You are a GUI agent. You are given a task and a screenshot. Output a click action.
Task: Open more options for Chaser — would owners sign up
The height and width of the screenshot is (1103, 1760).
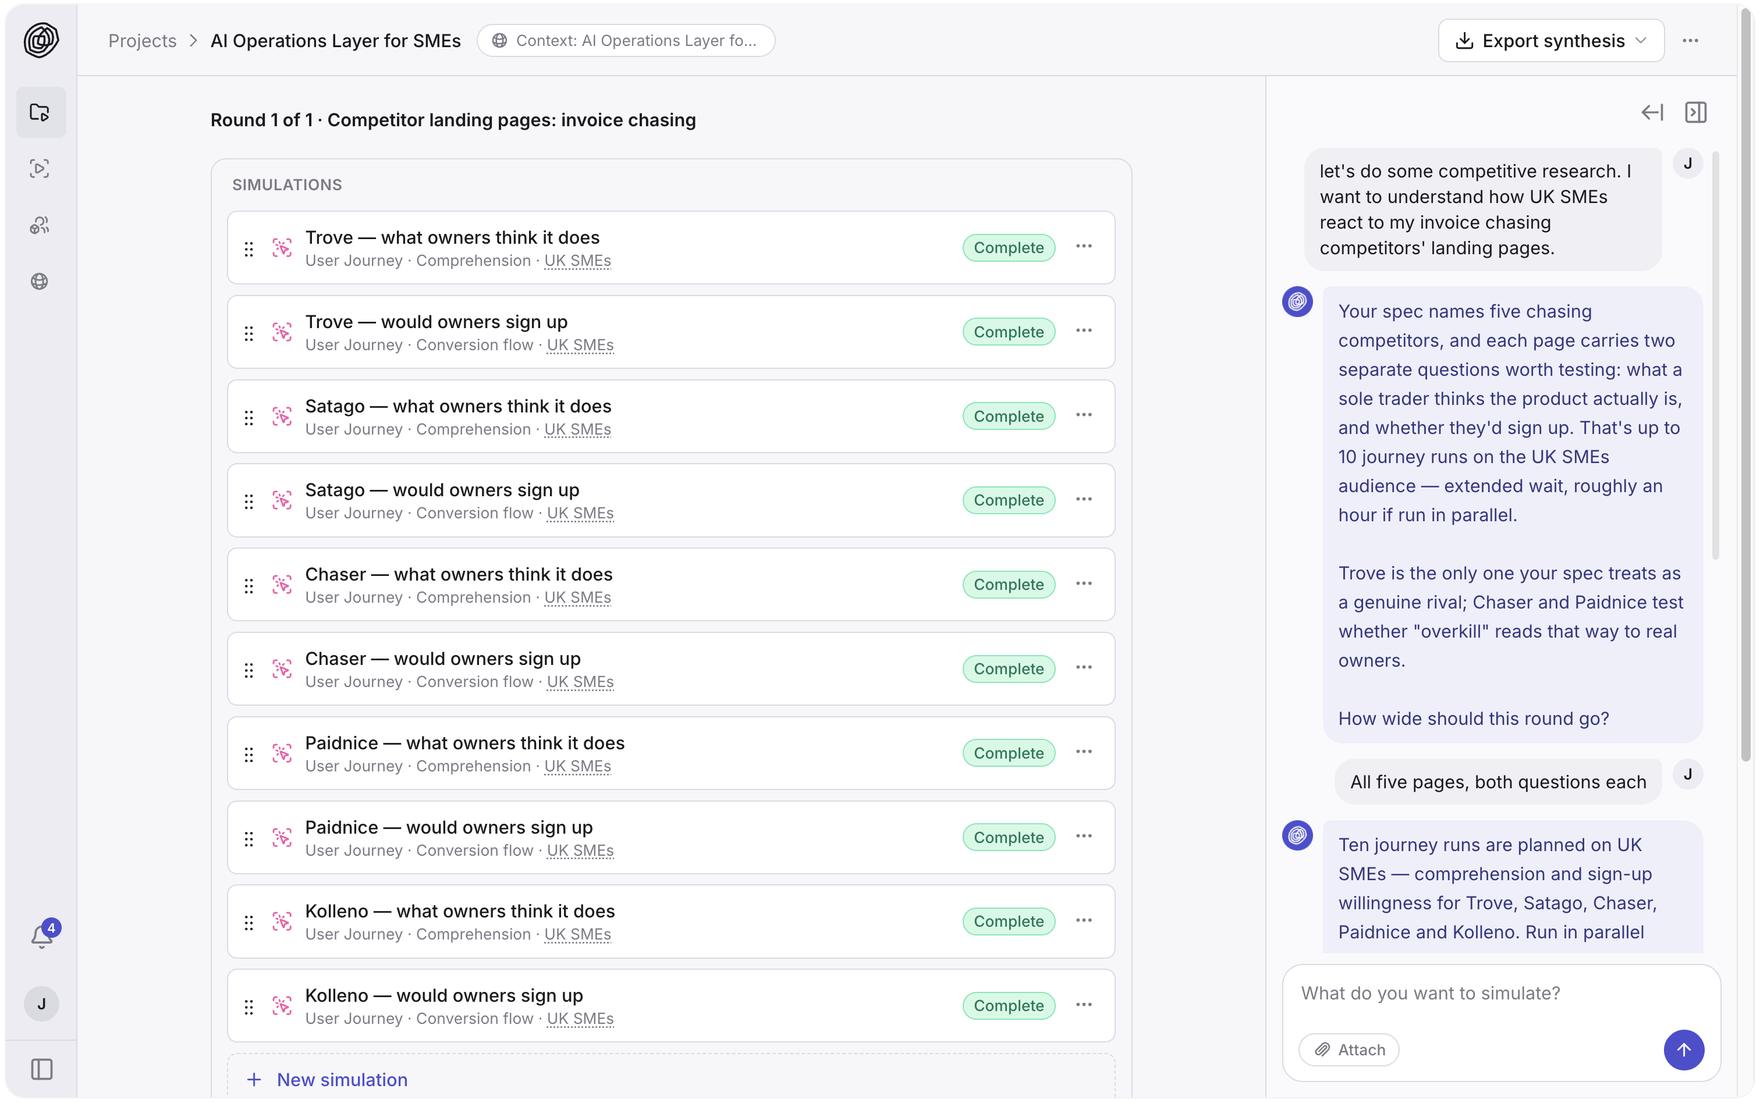point(1084,668)
